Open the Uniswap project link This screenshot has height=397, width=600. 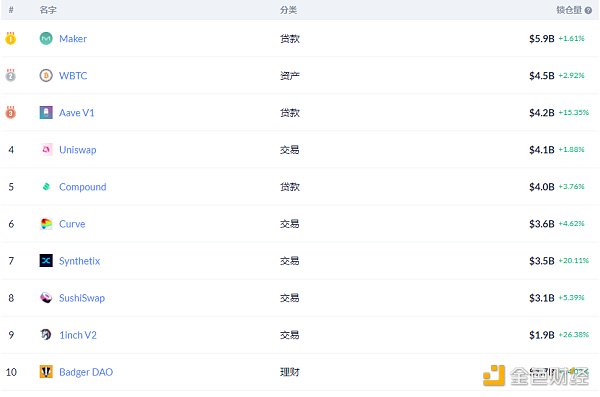click(x=78, y=150)
